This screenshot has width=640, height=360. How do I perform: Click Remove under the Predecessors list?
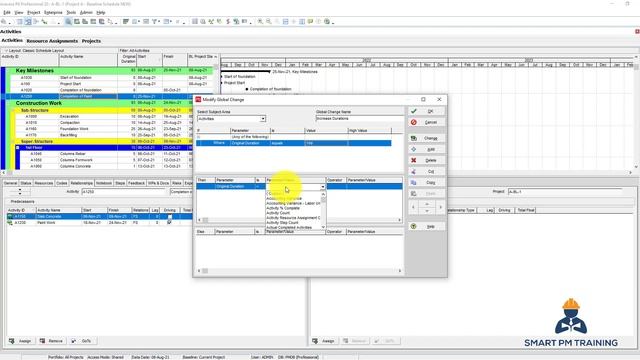[51, 341]
